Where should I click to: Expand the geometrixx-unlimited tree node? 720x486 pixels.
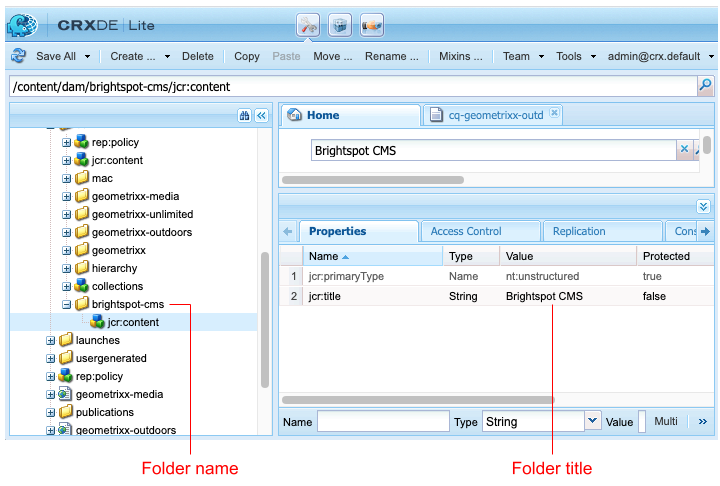point(67,214)
